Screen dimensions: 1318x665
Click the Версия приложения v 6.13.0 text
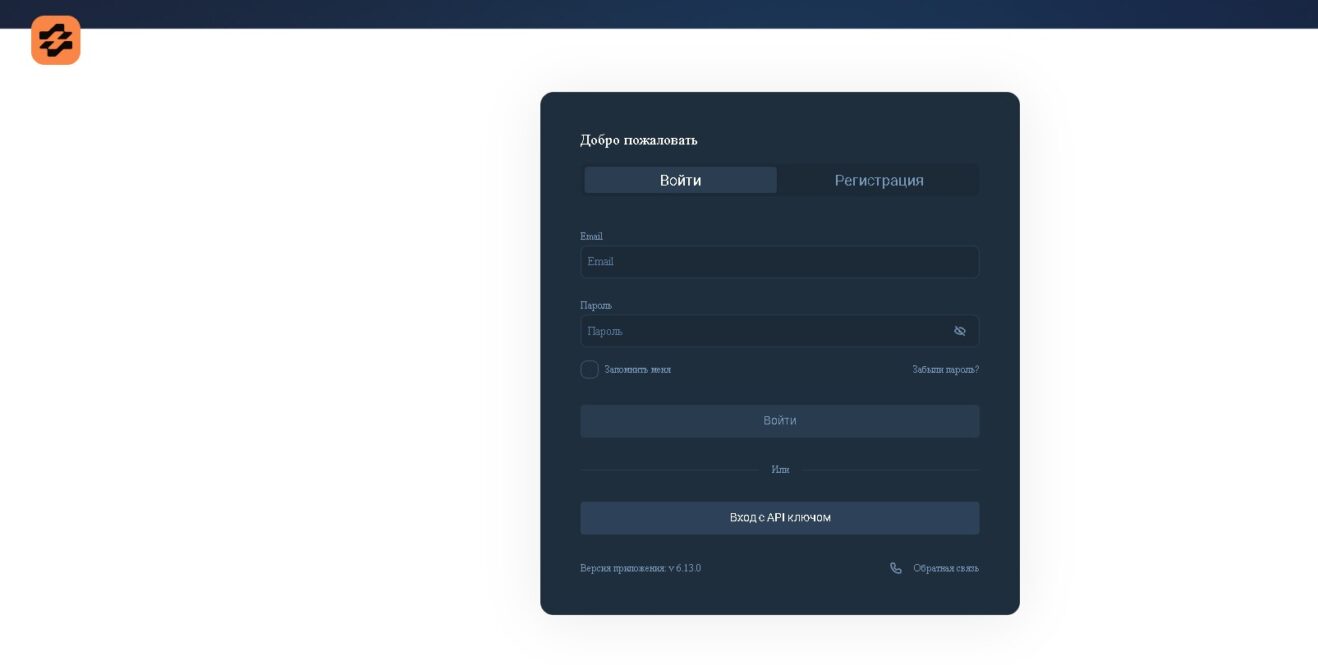(640, 568)
